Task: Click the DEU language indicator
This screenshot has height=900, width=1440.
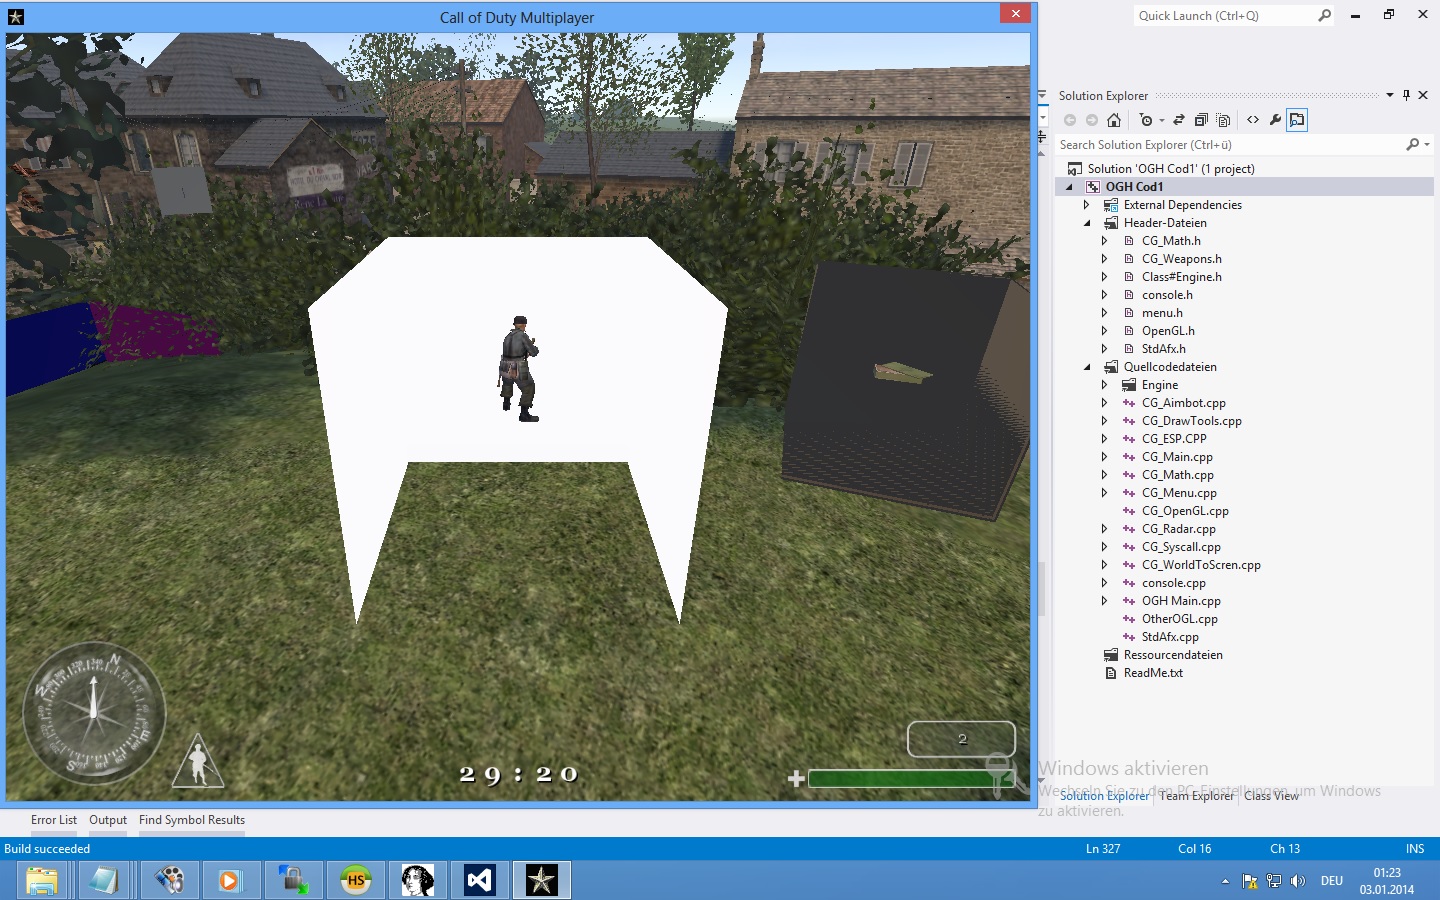Action: click(1332, 881)
